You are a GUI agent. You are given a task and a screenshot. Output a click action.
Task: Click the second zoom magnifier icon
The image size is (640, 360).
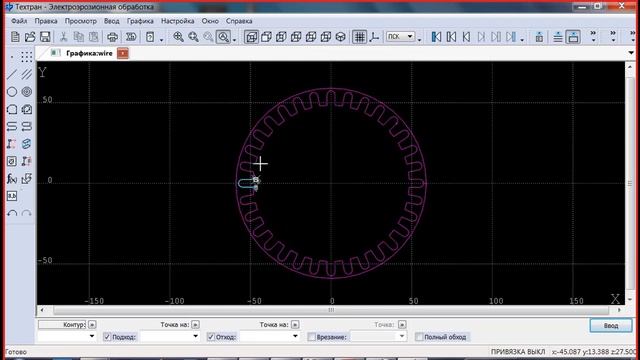(193, 37)
